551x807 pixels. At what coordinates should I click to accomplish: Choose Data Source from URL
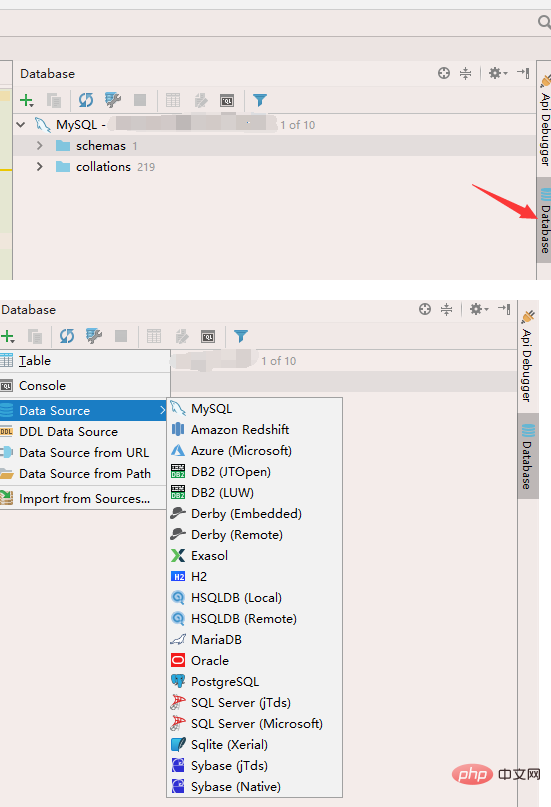(83, 453)
